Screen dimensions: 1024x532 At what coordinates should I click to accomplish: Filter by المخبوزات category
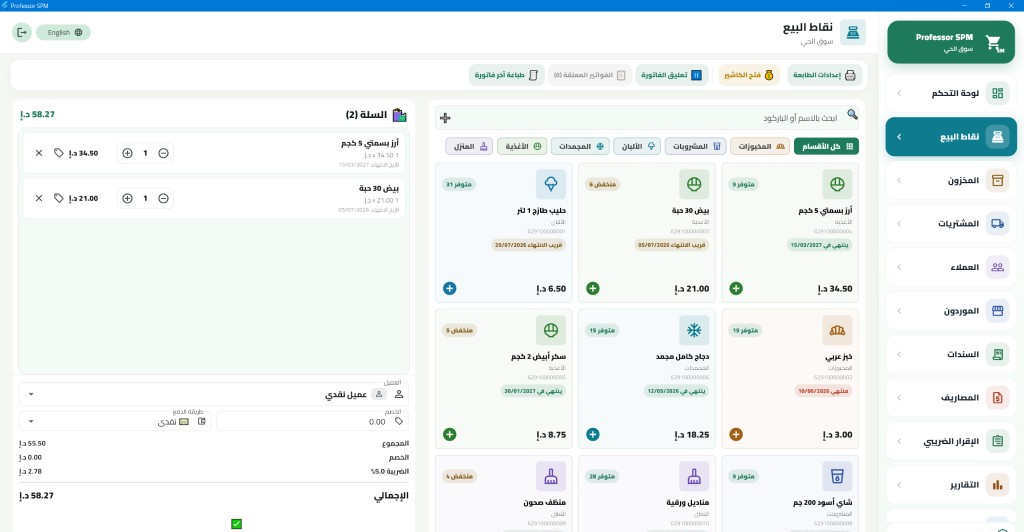(760, 146)
